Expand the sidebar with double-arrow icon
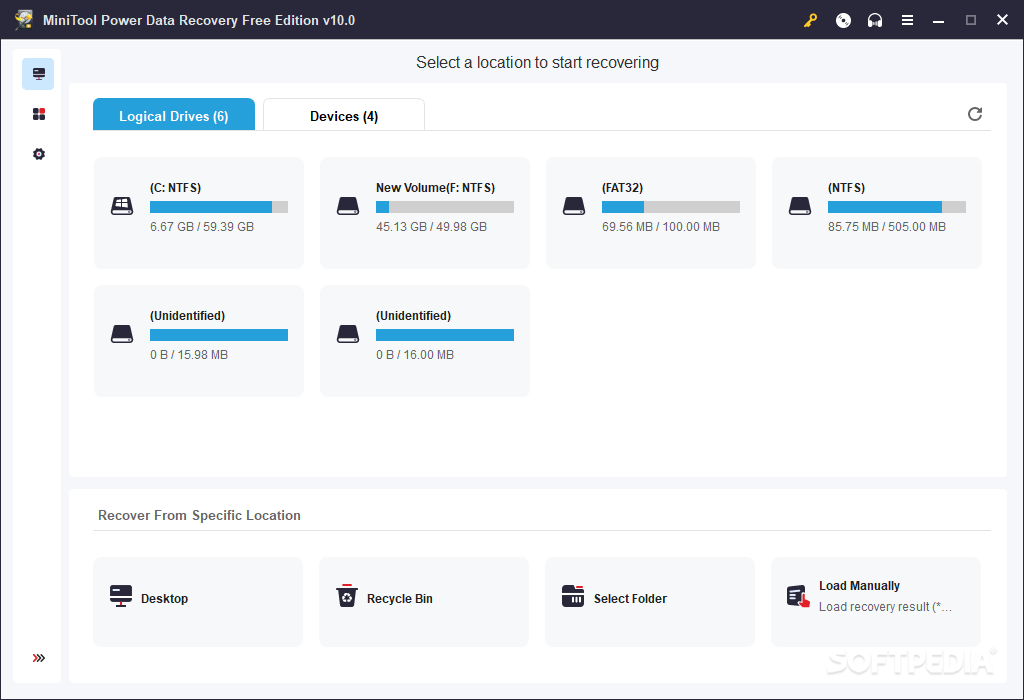 [x=39, y=658]
